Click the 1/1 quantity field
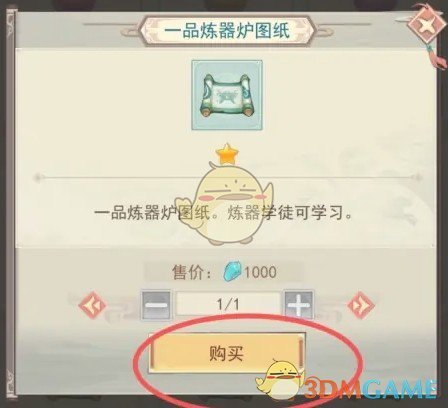The width and height of the screenshot is (448, 408). (228, 304)
